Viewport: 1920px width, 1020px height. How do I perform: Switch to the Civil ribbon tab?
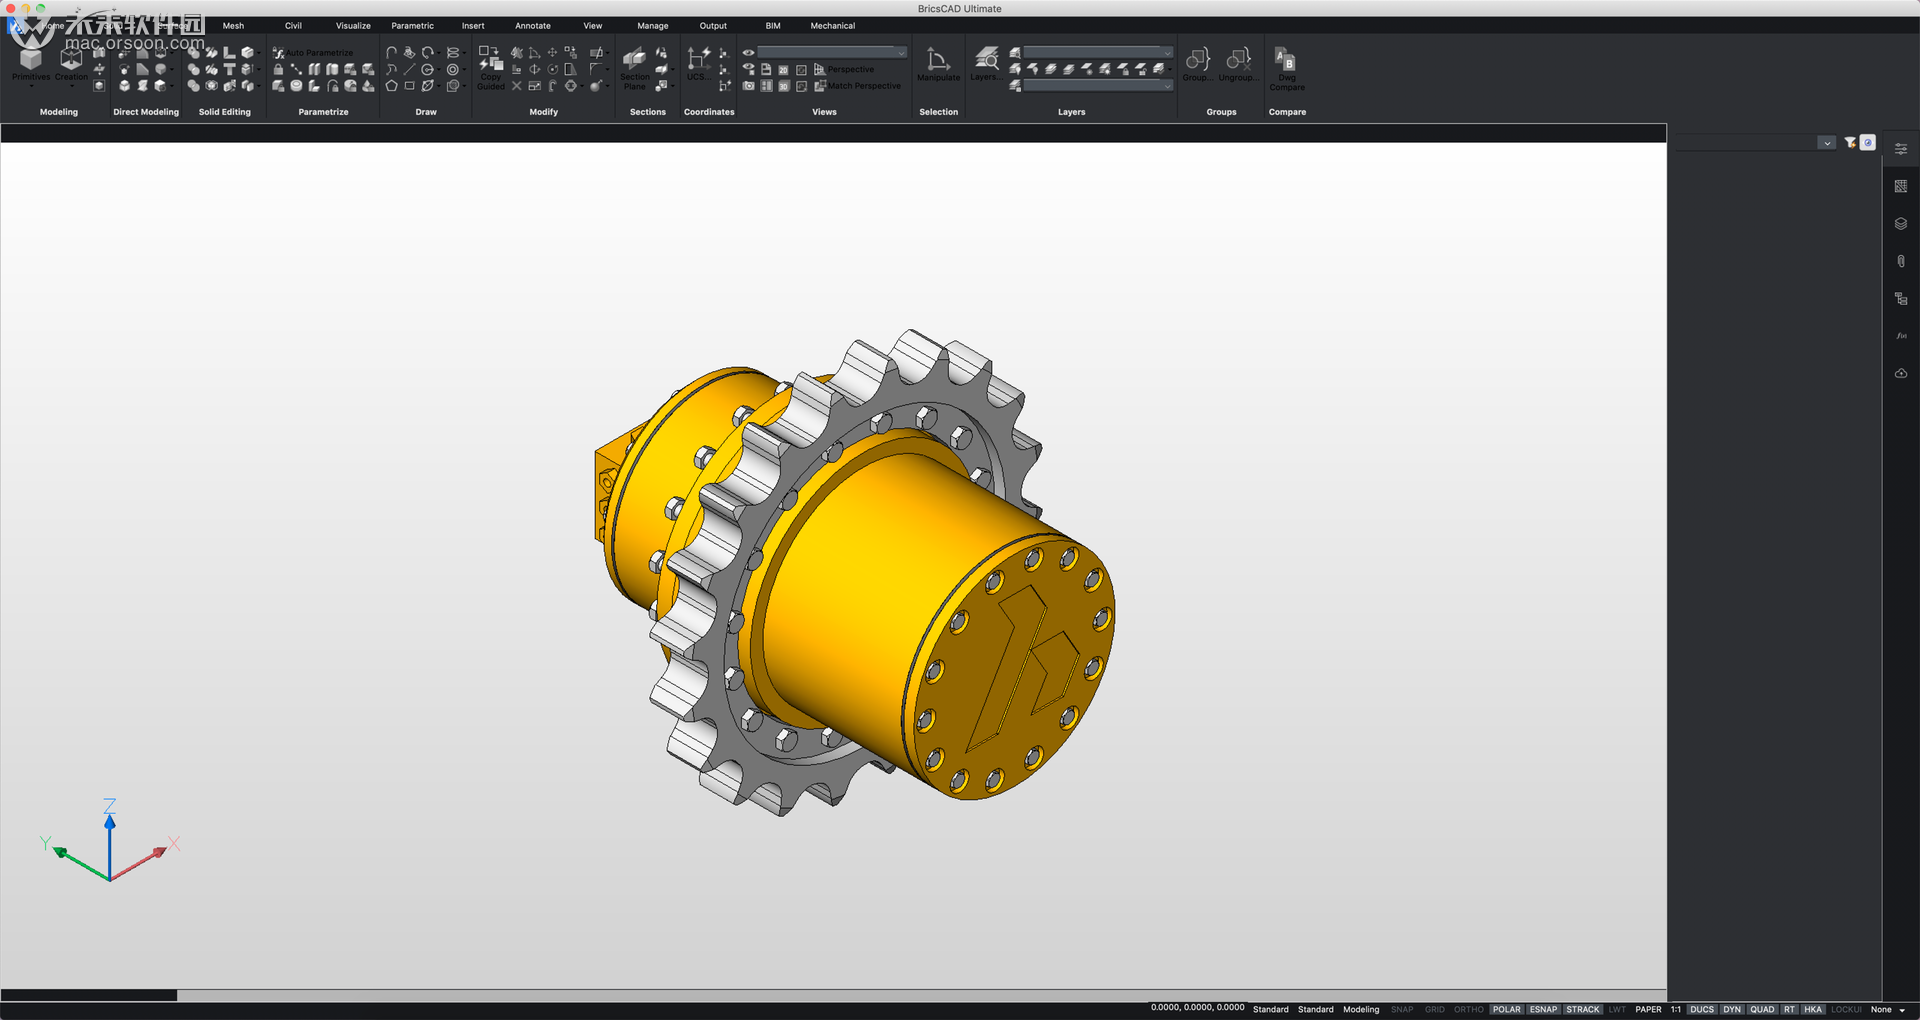click(x=293, y=26)
